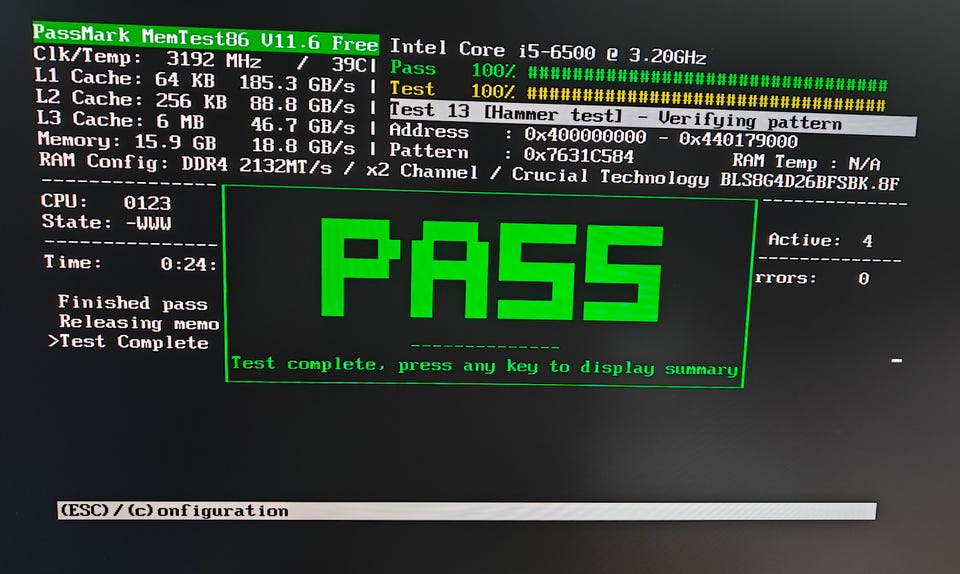Click the State: -WWW line
Viewport: 960px width, 574px height.
click(x=106, y=222)
